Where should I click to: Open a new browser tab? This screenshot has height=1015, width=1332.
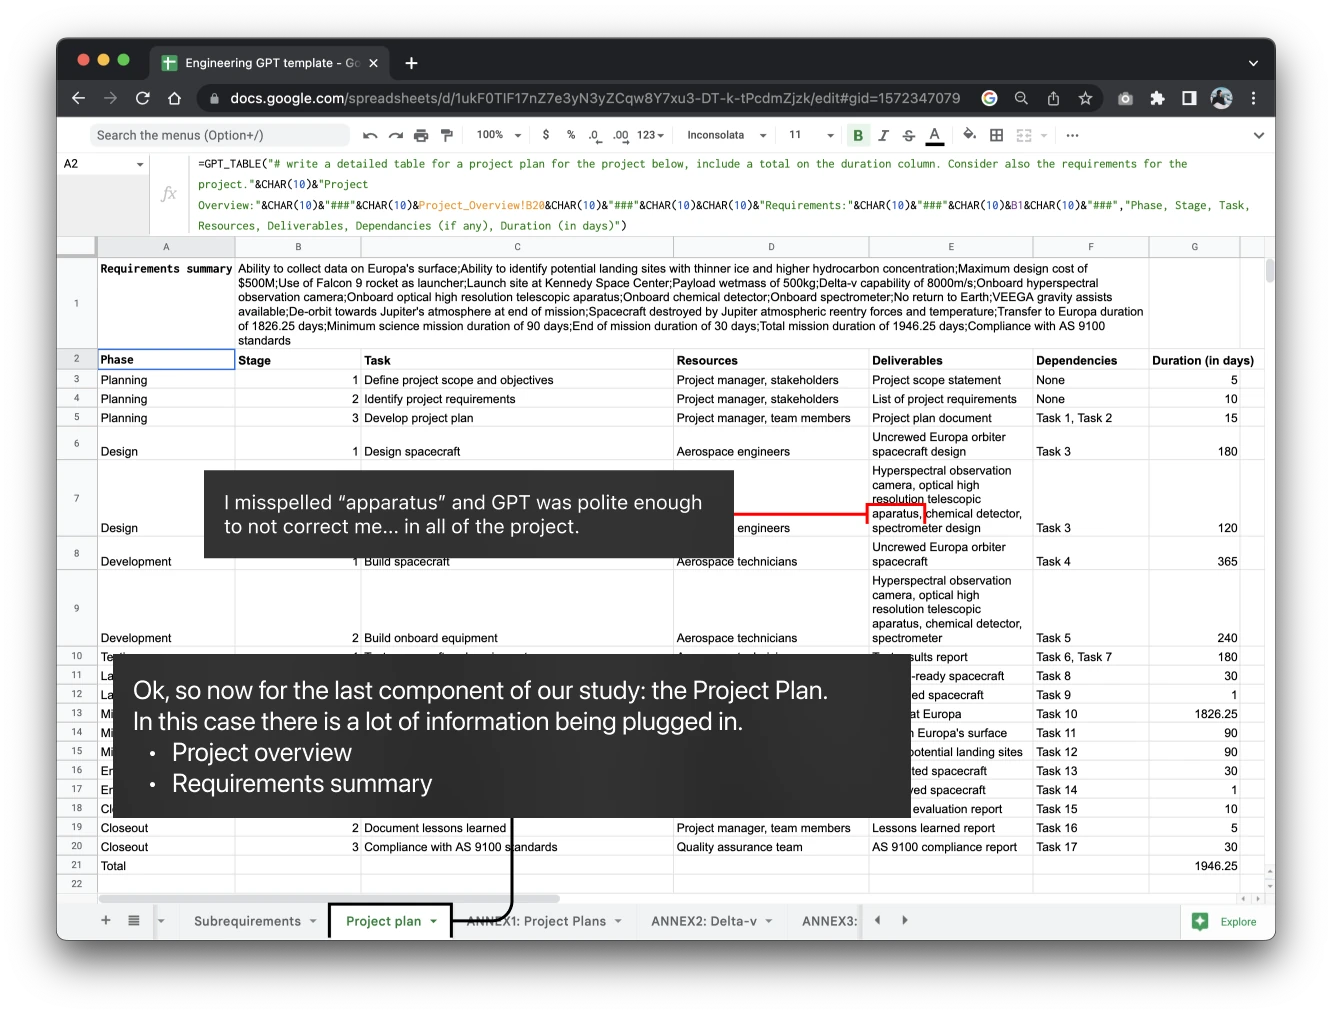point(411,63)
